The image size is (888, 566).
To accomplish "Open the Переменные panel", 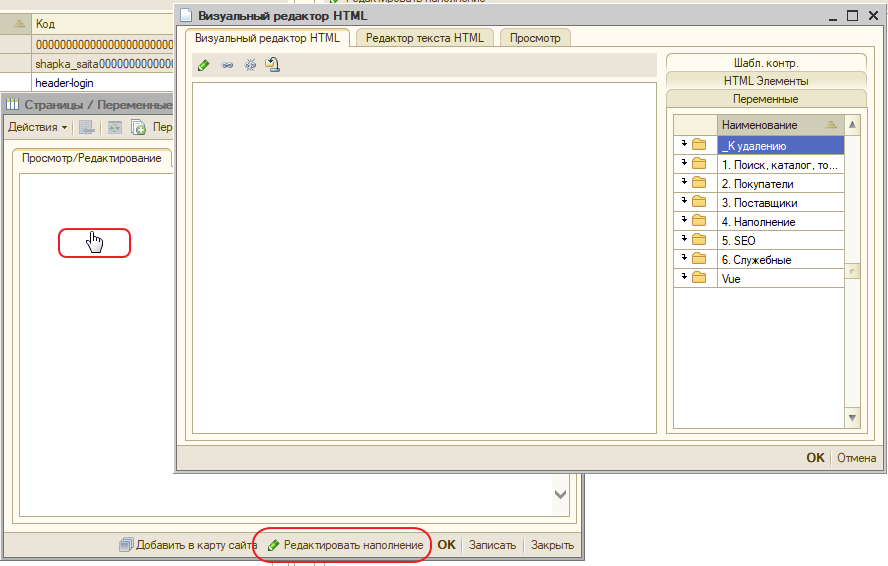I will point(766,99).
